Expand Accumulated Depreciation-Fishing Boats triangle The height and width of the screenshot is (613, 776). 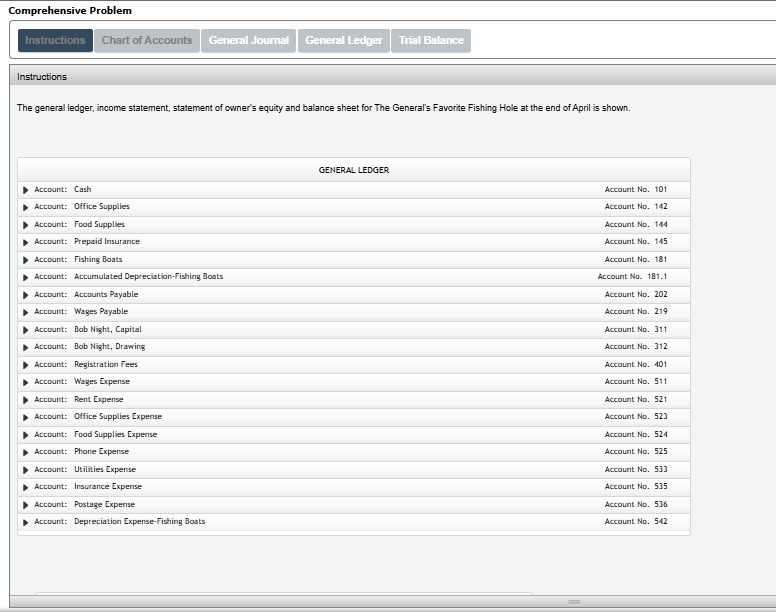coord(26,278)
